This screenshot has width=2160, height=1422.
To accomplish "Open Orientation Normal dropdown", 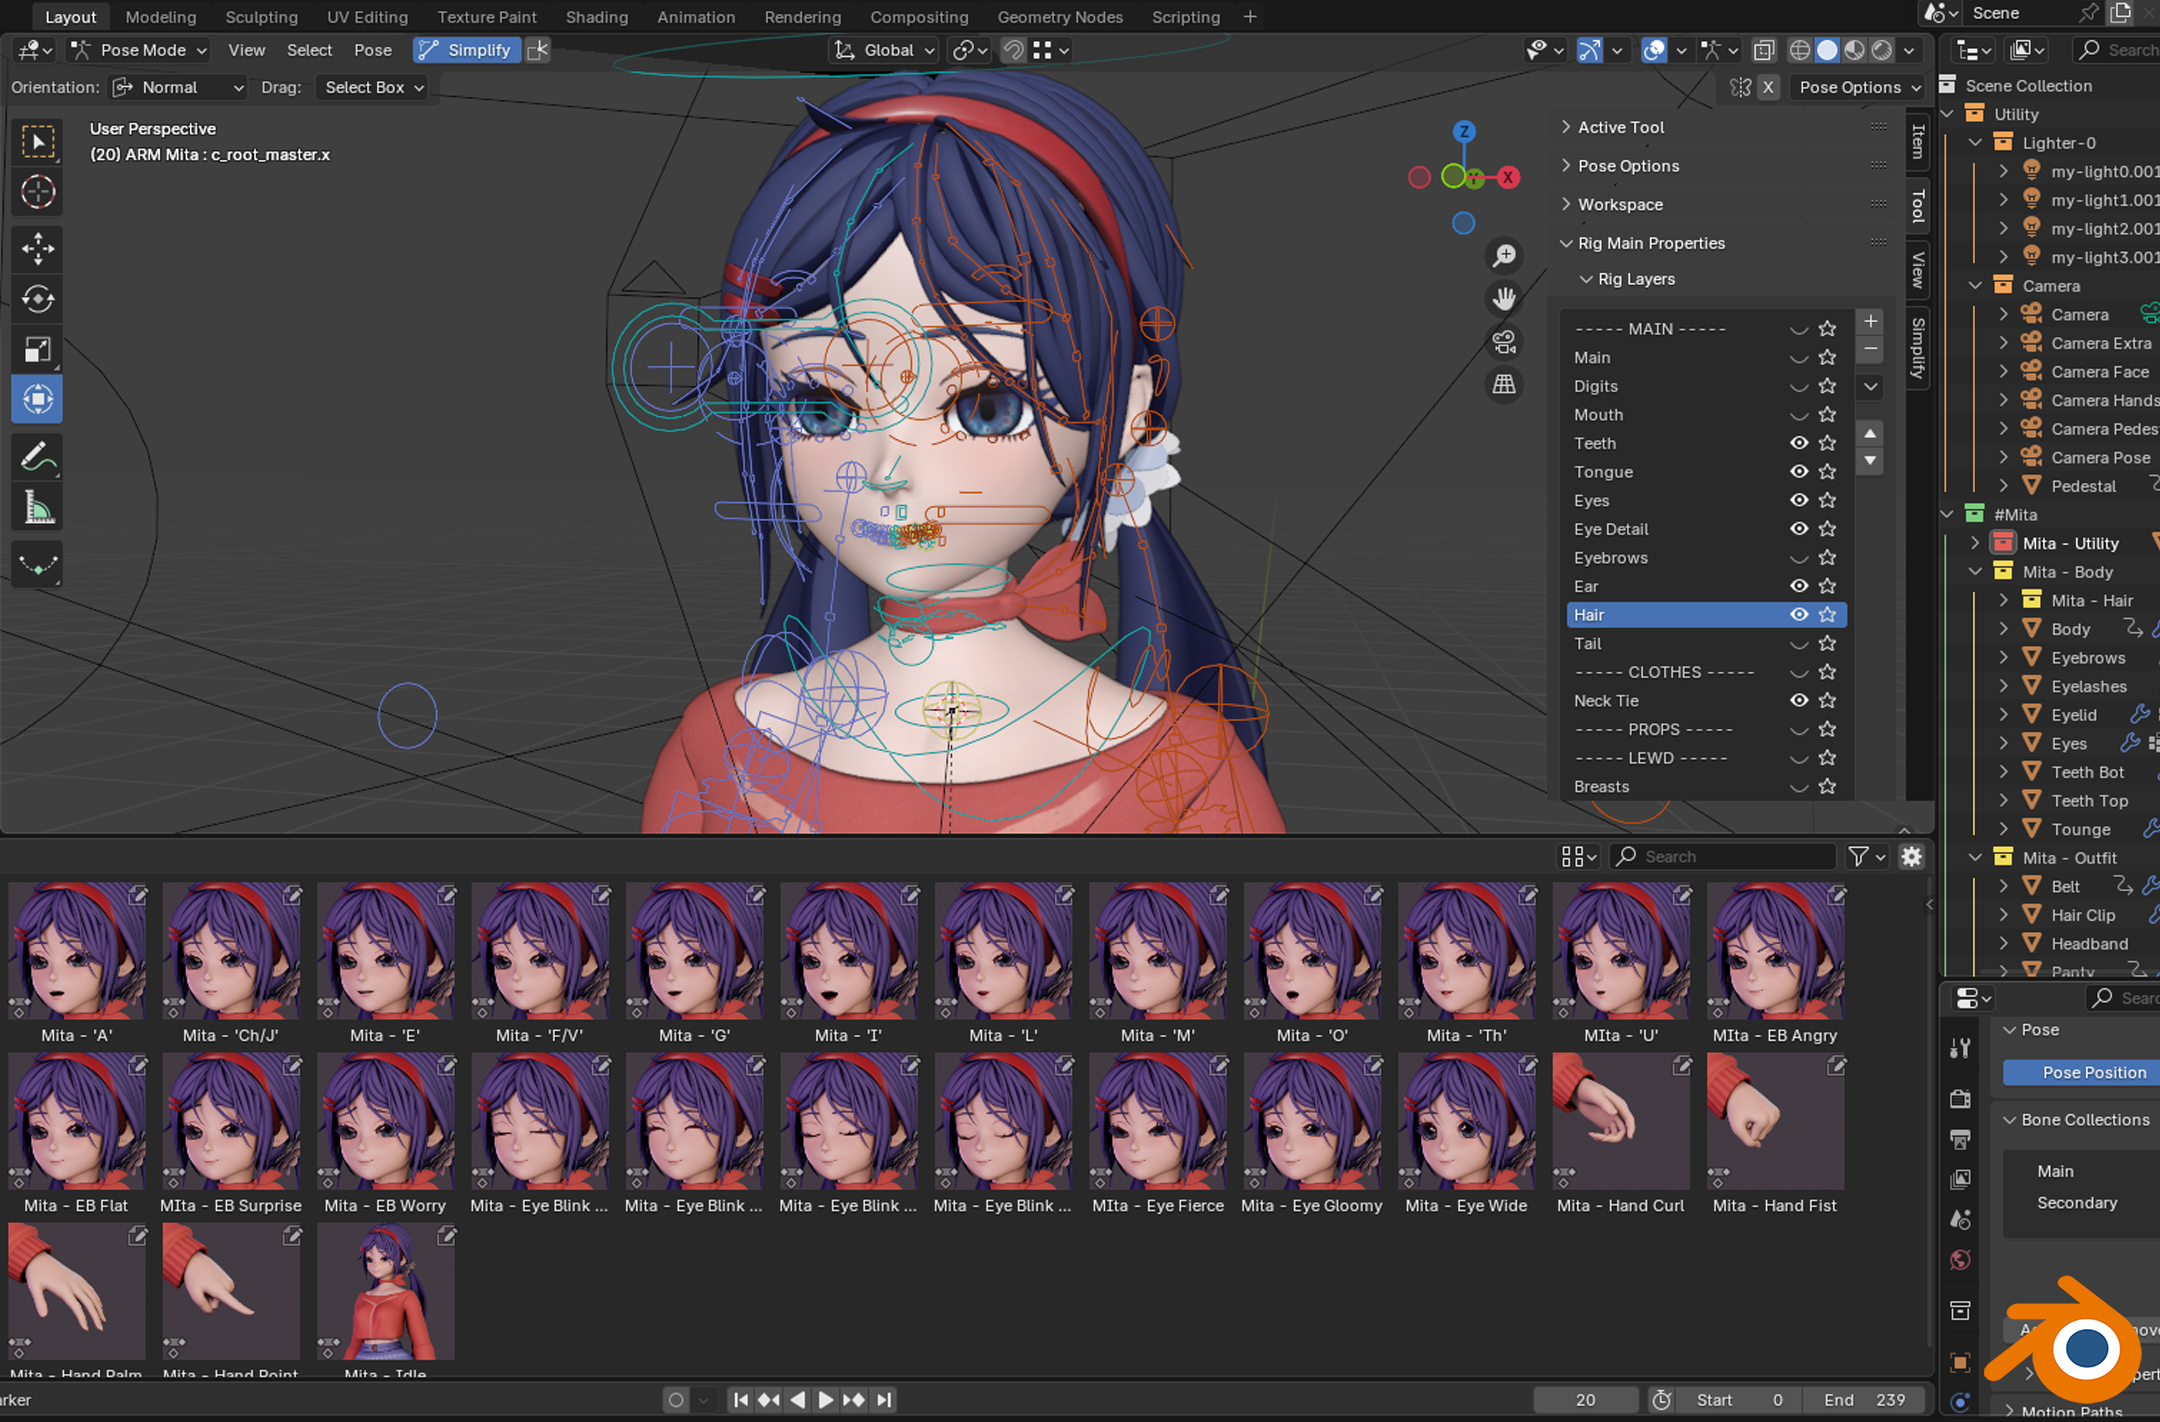I will 178,87.
